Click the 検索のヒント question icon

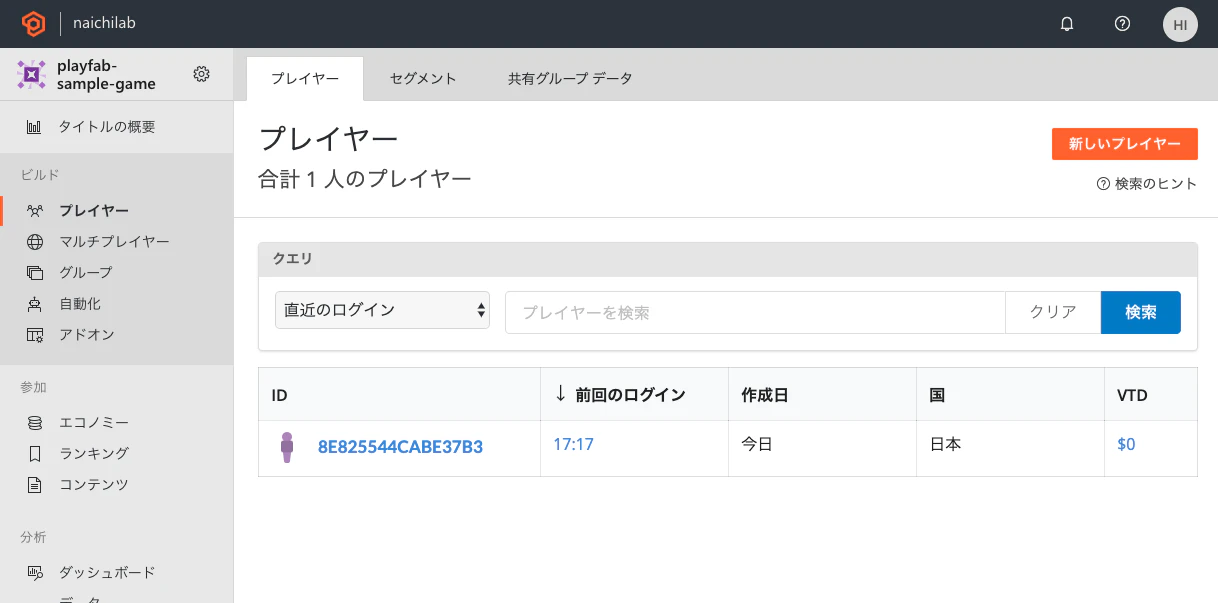coord(1104,184)
